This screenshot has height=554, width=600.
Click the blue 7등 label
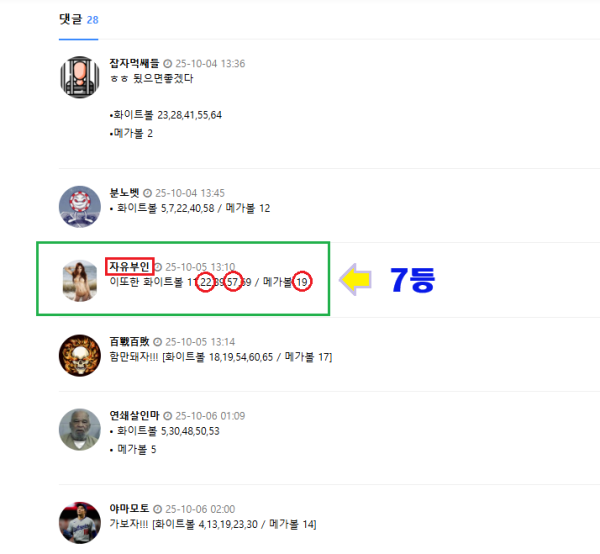pyautogui.click(x=412, y=280)
